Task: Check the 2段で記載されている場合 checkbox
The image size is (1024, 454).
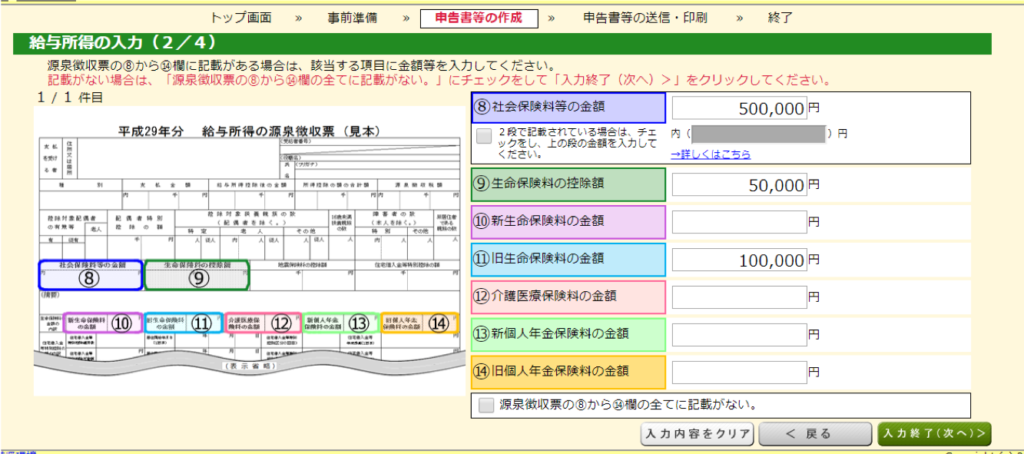Action: click(484, 136)
